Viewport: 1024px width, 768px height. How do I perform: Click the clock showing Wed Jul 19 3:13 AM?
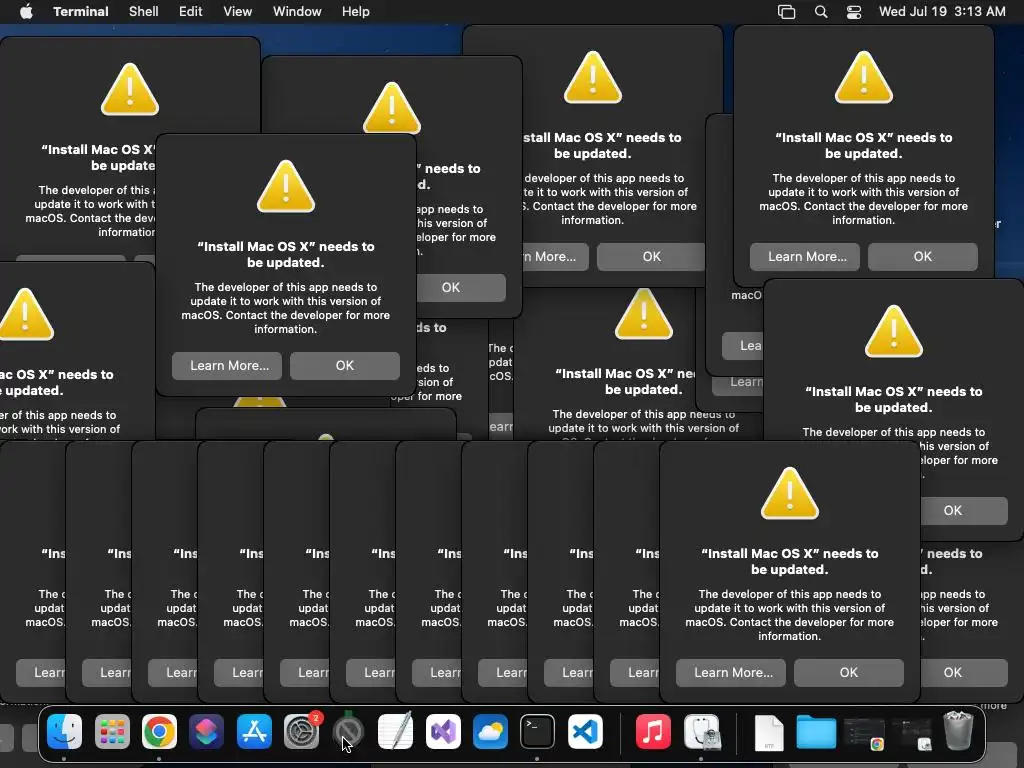tap(942, 11)
